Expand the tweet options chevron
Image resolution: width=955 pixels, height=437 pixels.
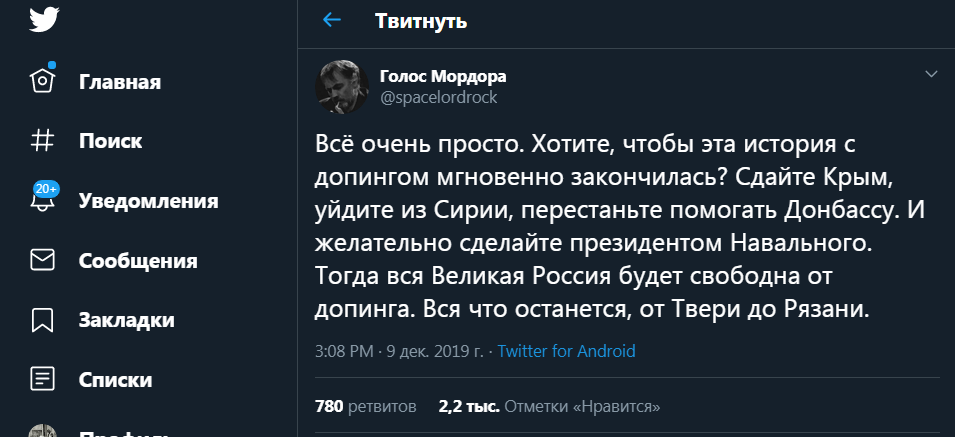coord(931,74)
